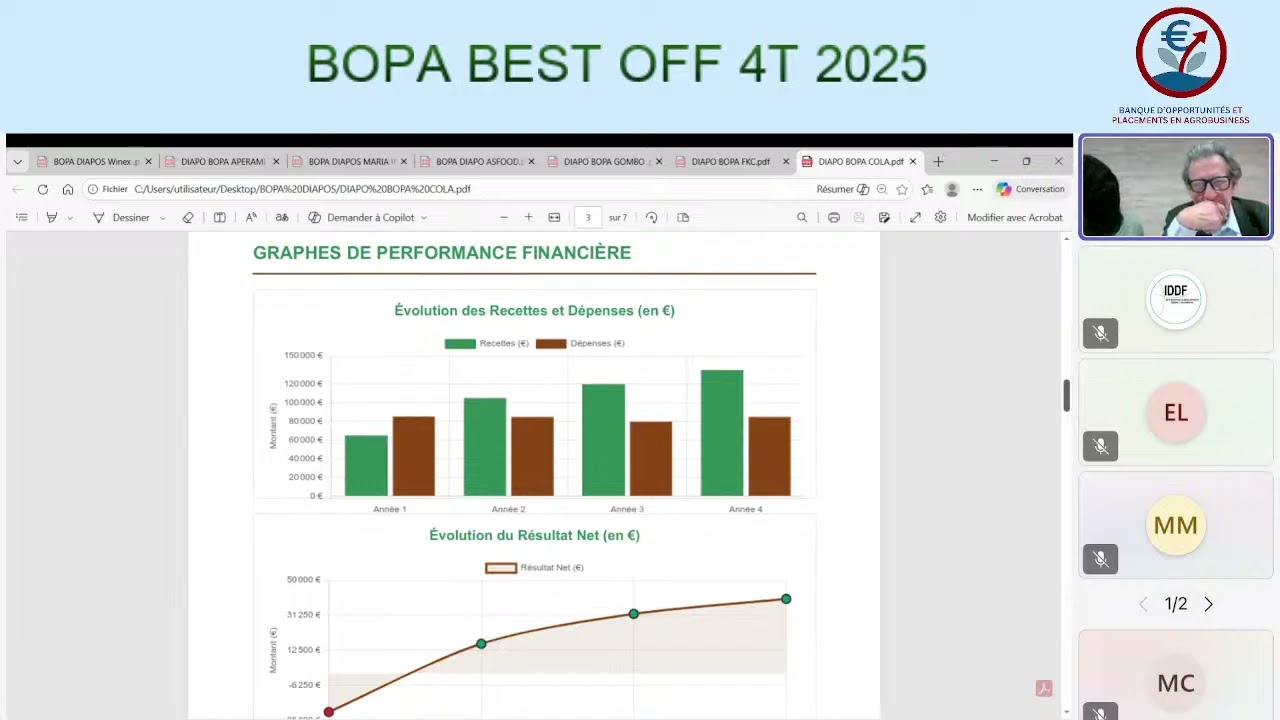Click the Acrobat floating icon
The width and height of the screenshot is (1280, 720).
point(1044,688)
